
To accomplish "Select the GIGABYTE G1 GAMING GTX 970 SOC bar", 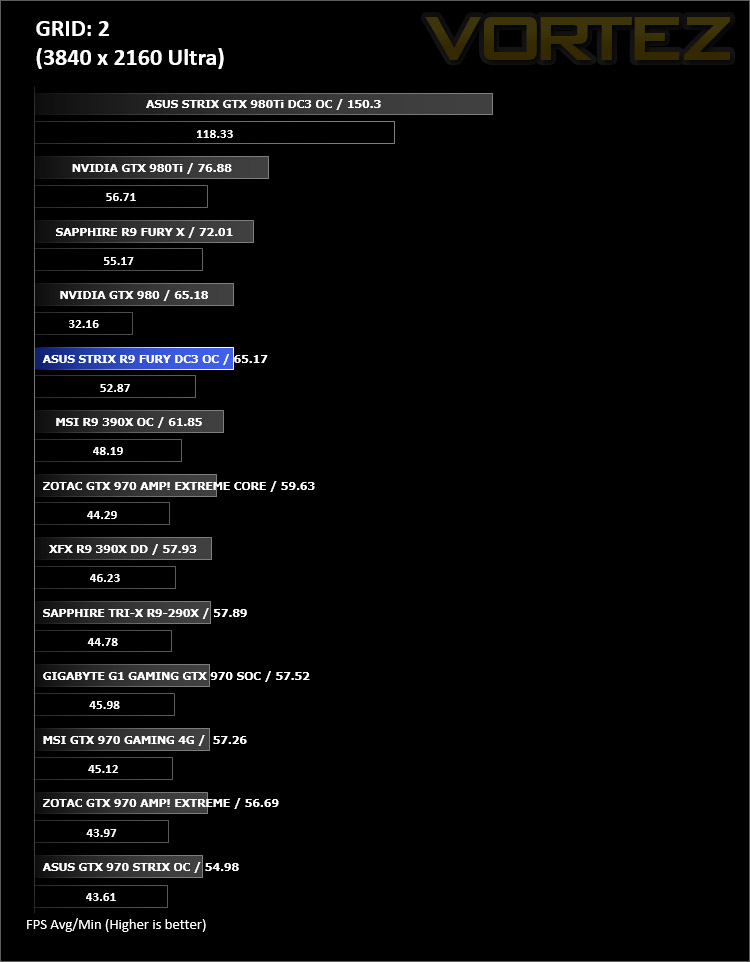I will pos(122,675).
